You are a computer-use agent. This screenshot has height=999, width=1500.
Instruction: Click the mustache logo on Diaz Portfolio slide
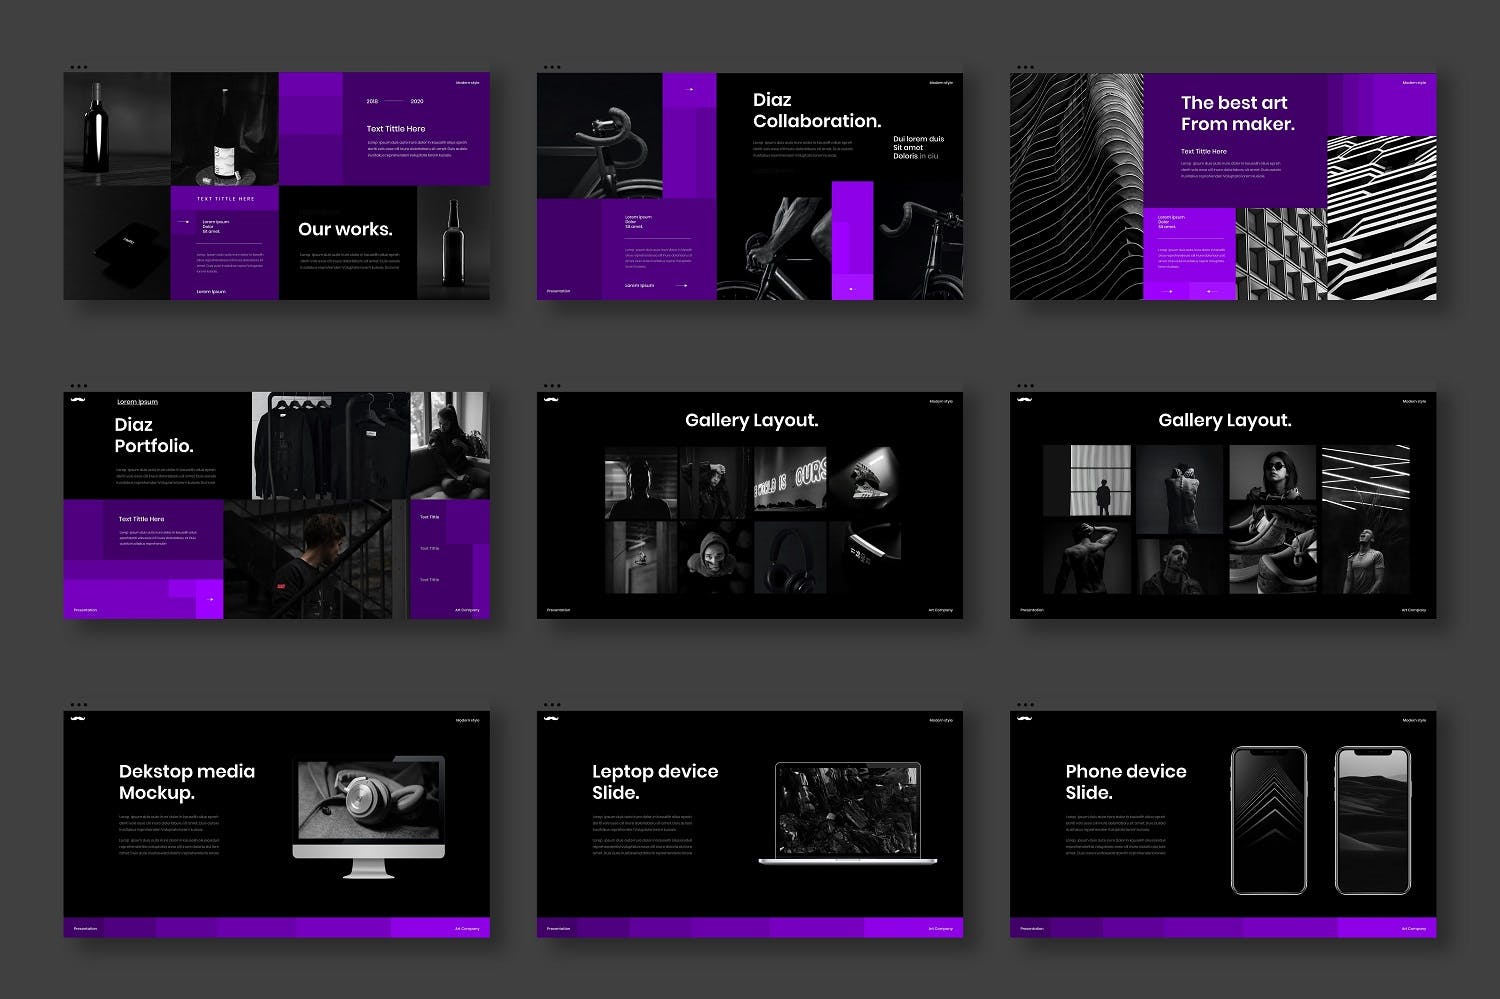[78, 401]
